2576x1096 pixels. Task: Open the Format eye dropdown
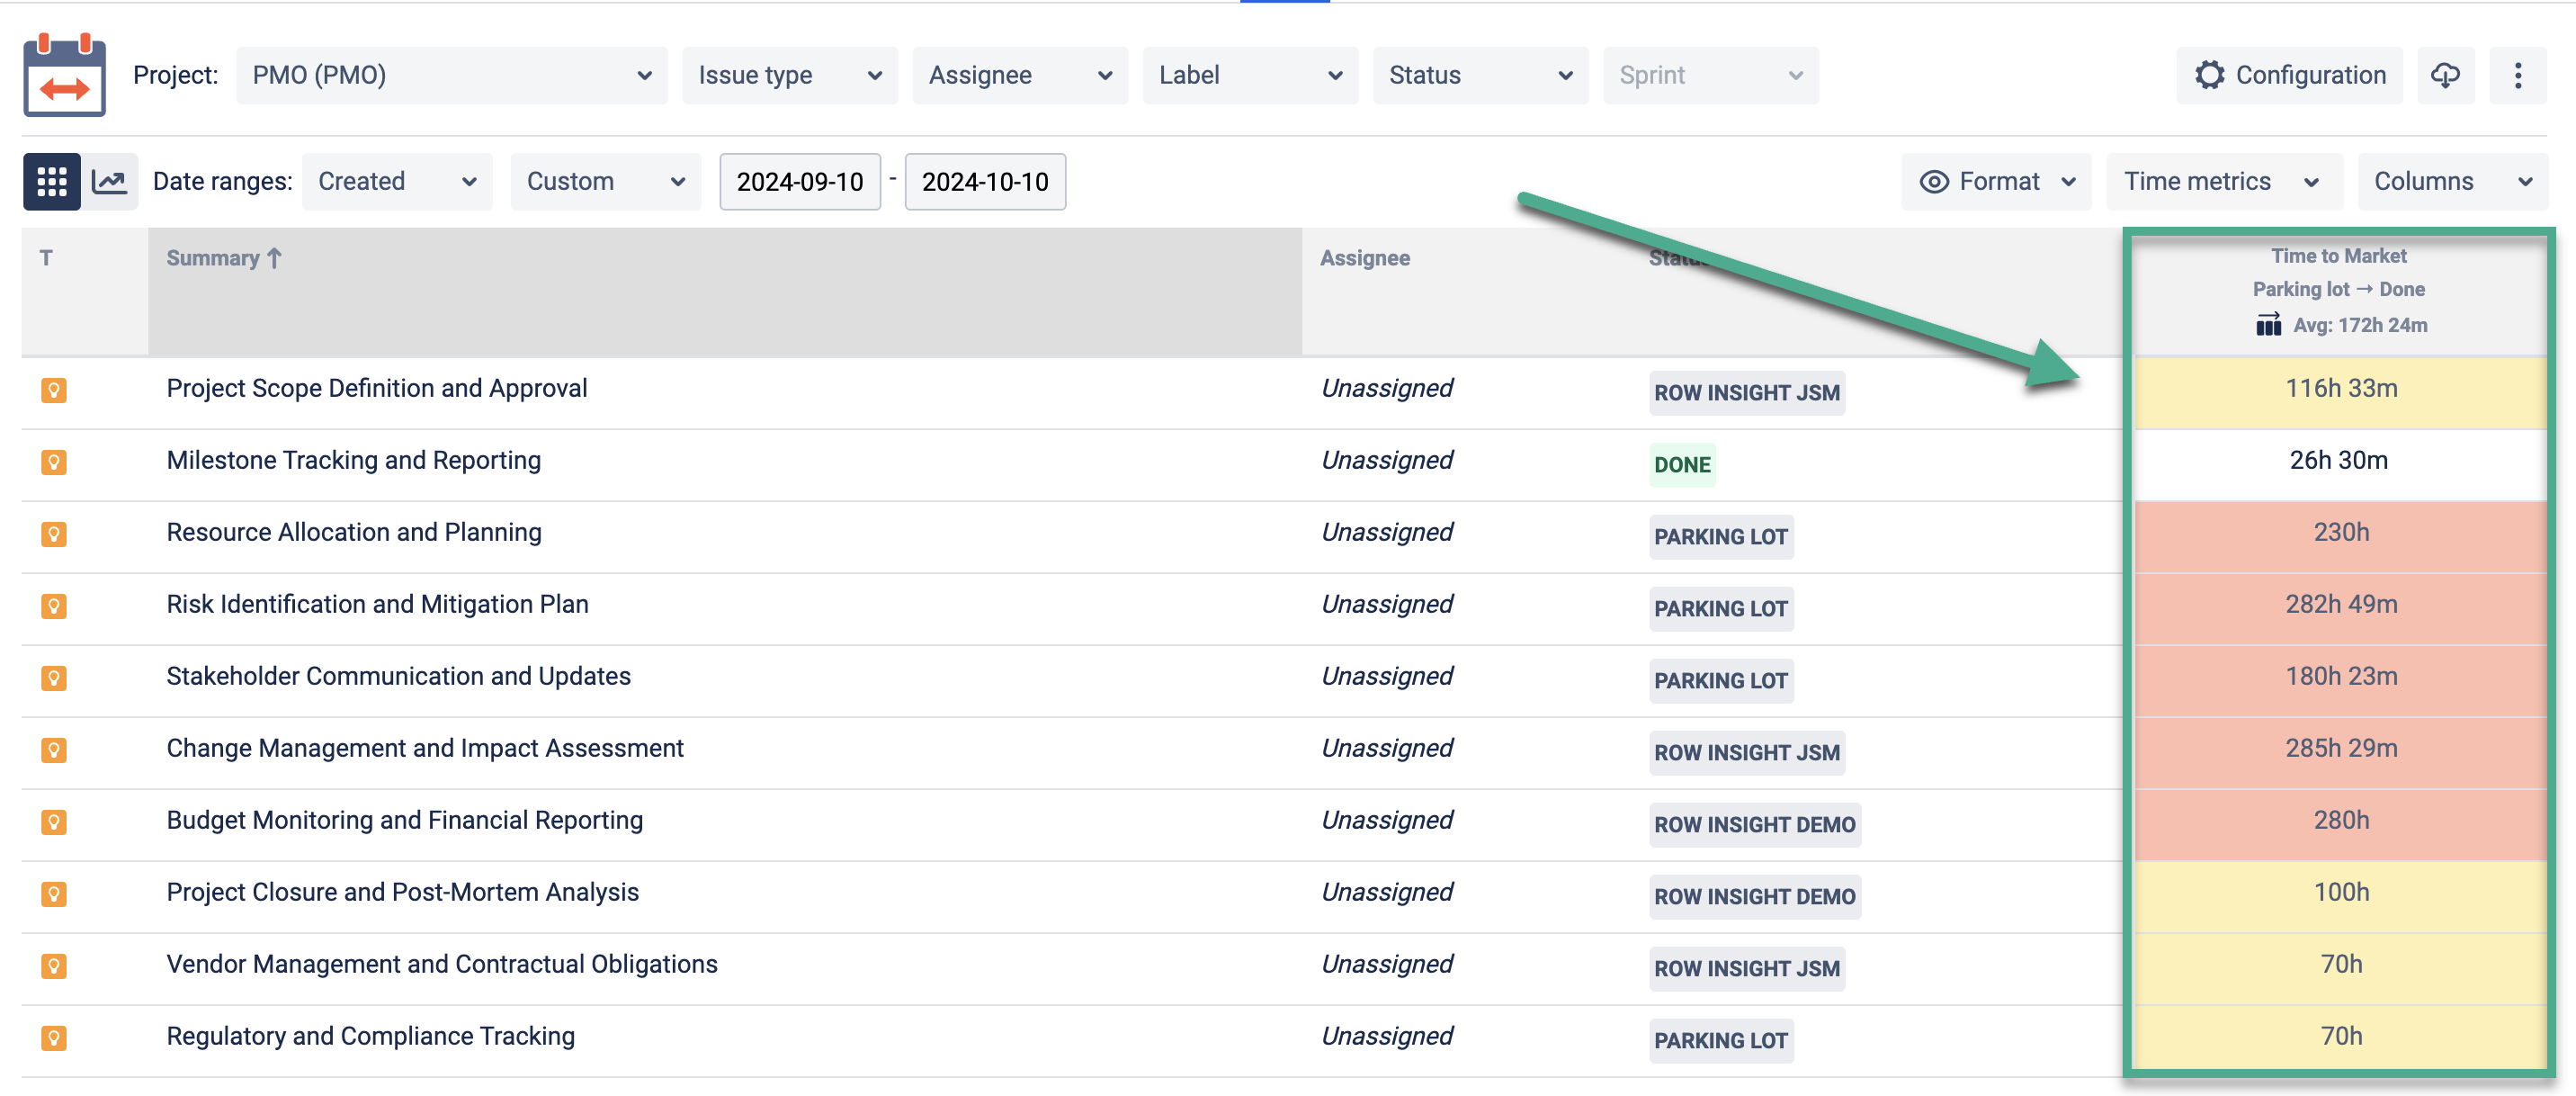click(1996, 181)
